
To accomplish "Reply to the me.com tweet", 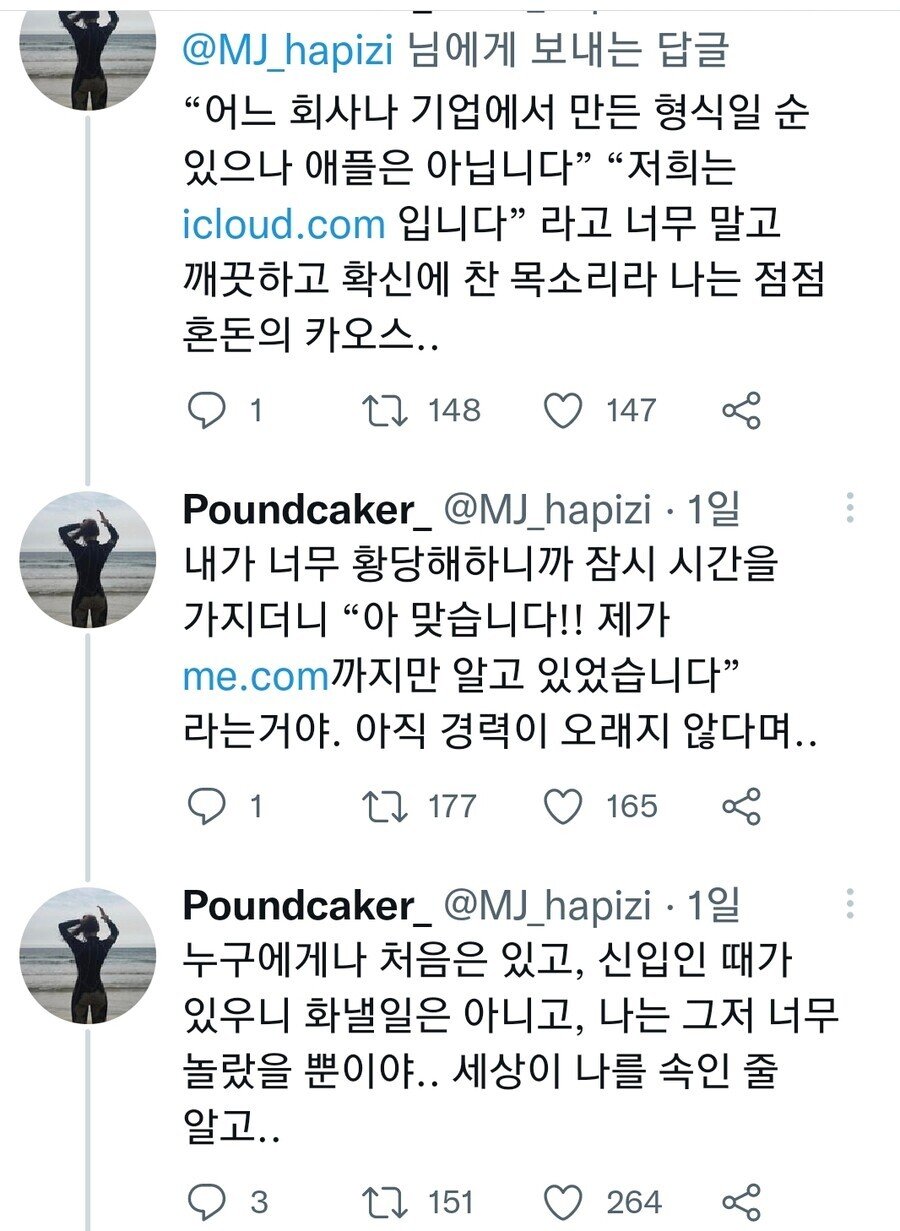I will (x=207, y=806).
